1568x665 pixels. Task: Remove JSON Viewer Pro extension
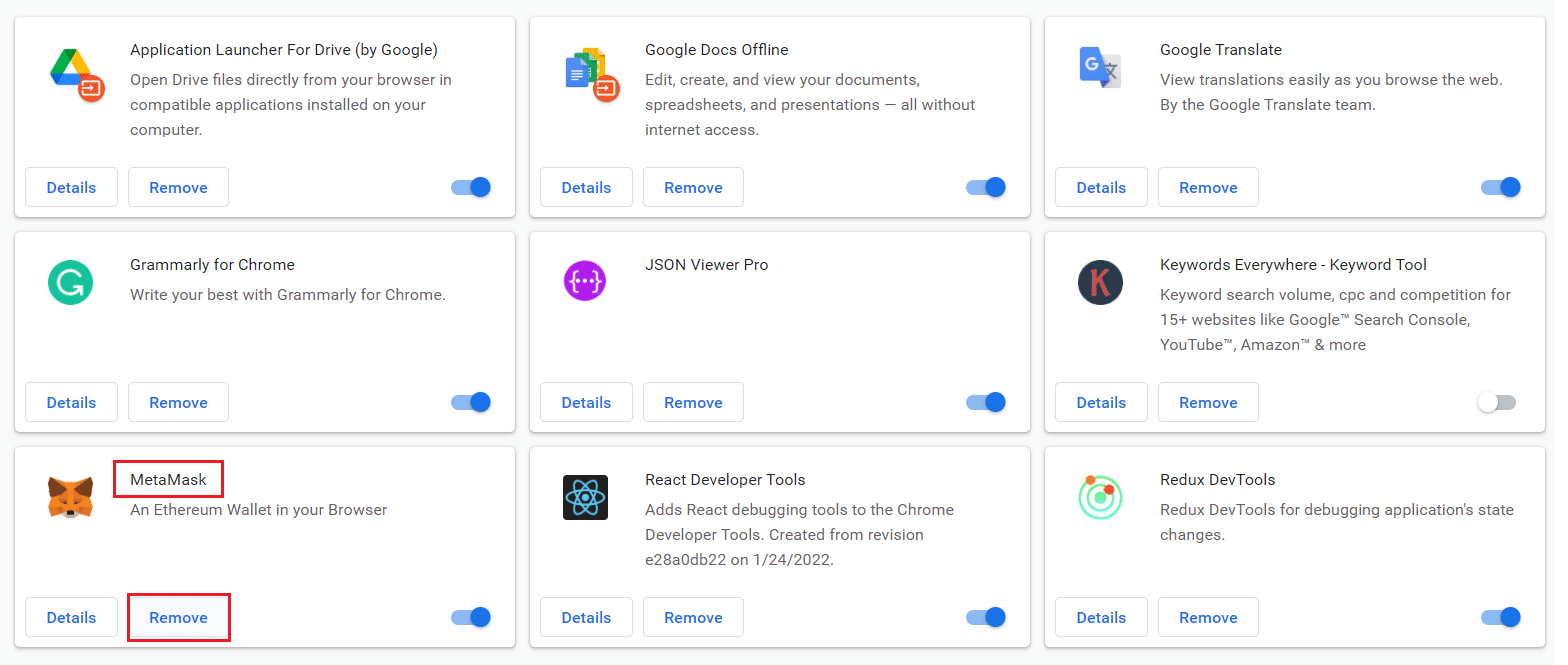click(x=693, y=402)
